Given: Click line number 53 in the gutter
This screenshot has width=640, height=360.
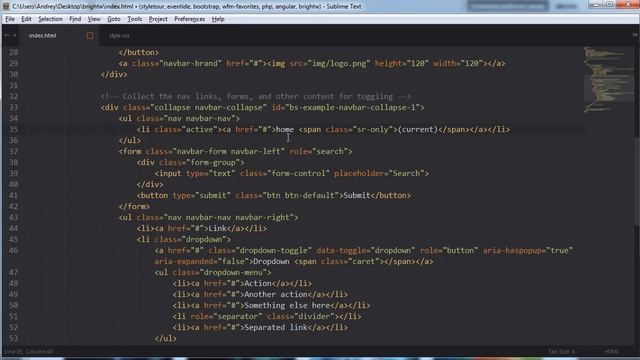Looking at the screenshot, I should coord(13,338).
